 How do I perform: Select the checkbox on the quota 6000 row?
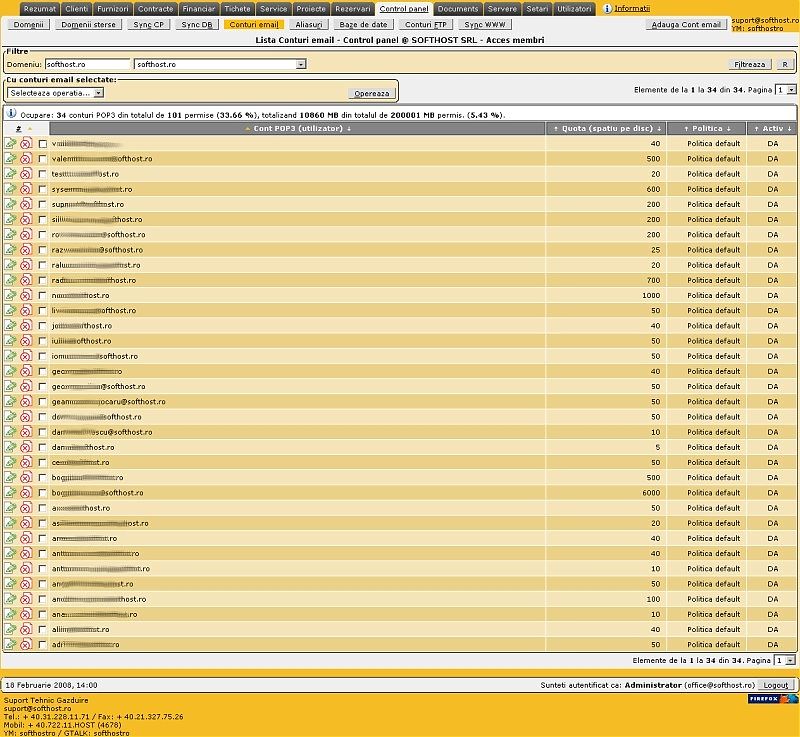pos(42,493)
